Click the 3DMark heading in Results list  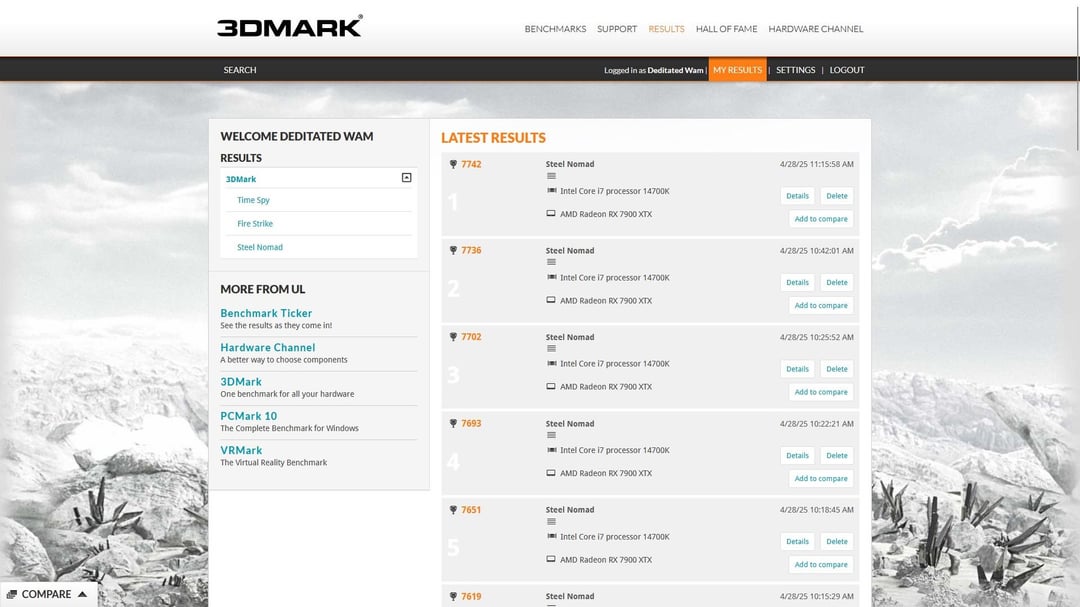[x=241, y=179]
